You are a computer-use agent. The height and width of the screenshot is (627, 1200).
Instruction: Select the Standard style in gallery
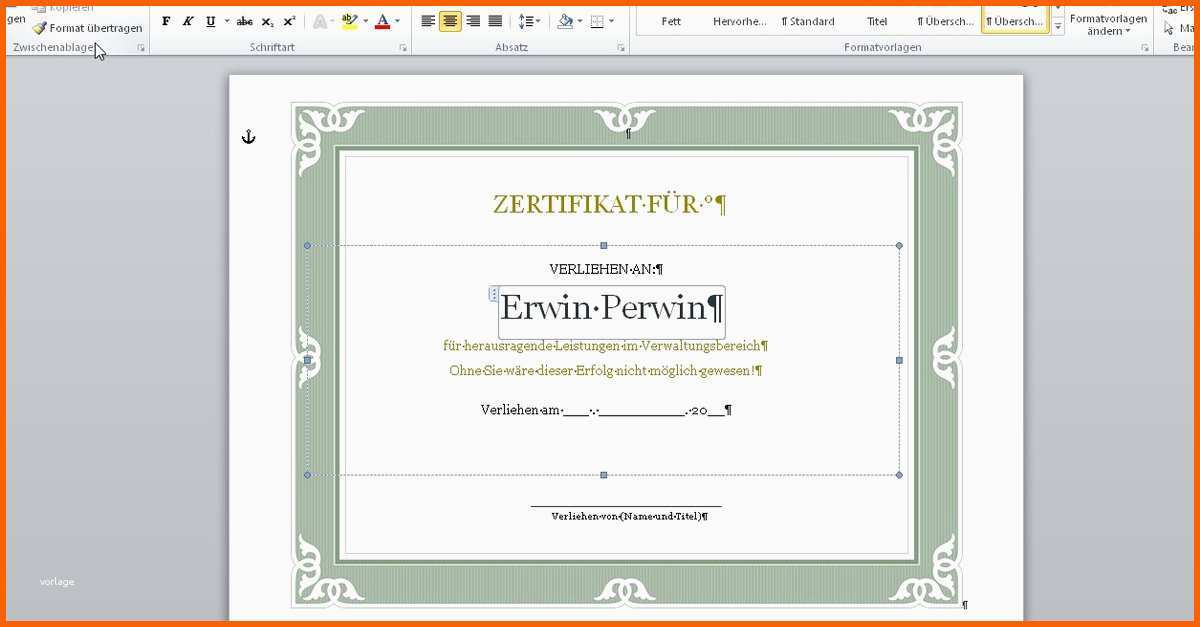(808, 21)
